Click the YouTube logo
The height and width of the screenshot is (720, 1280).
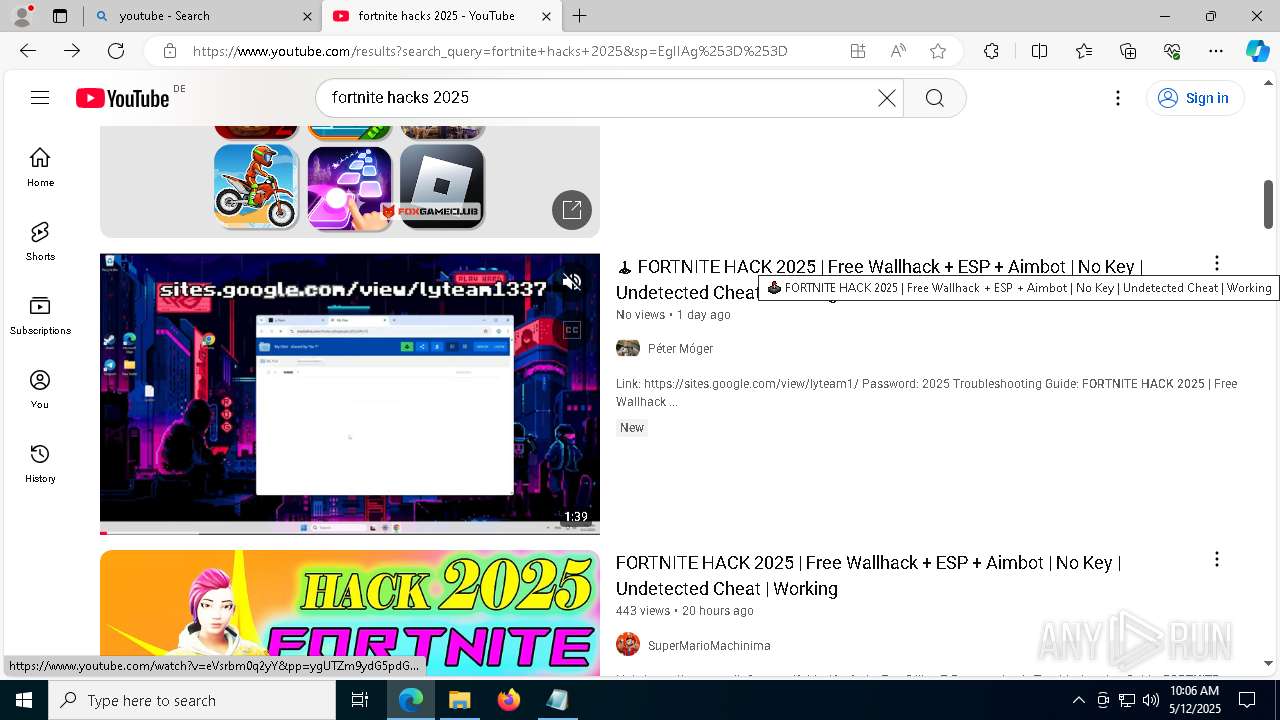(x=123, y=98)
